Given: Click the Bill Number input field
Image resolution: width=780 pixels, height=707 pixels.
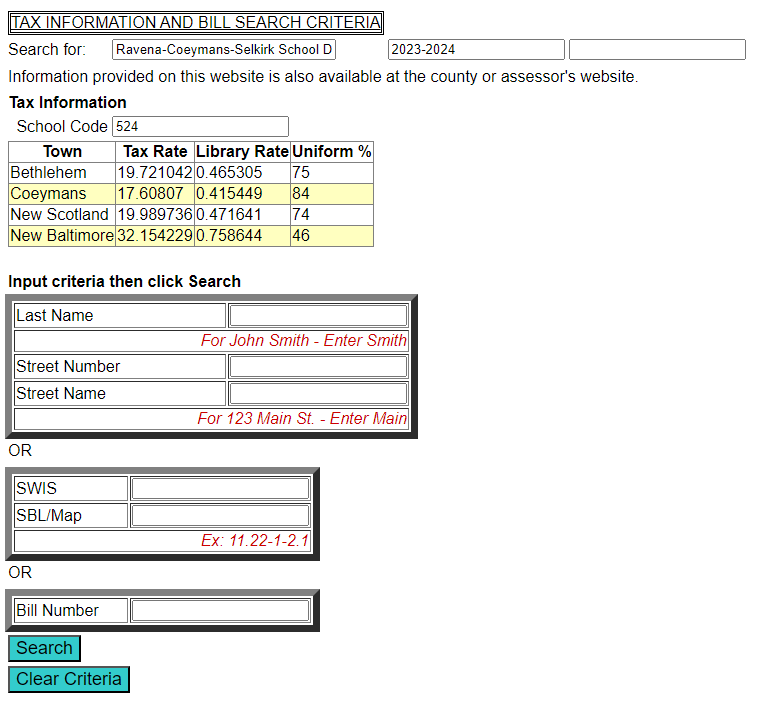Looking at the screenshot, I should pyautogui.click(x=220, y=610).
